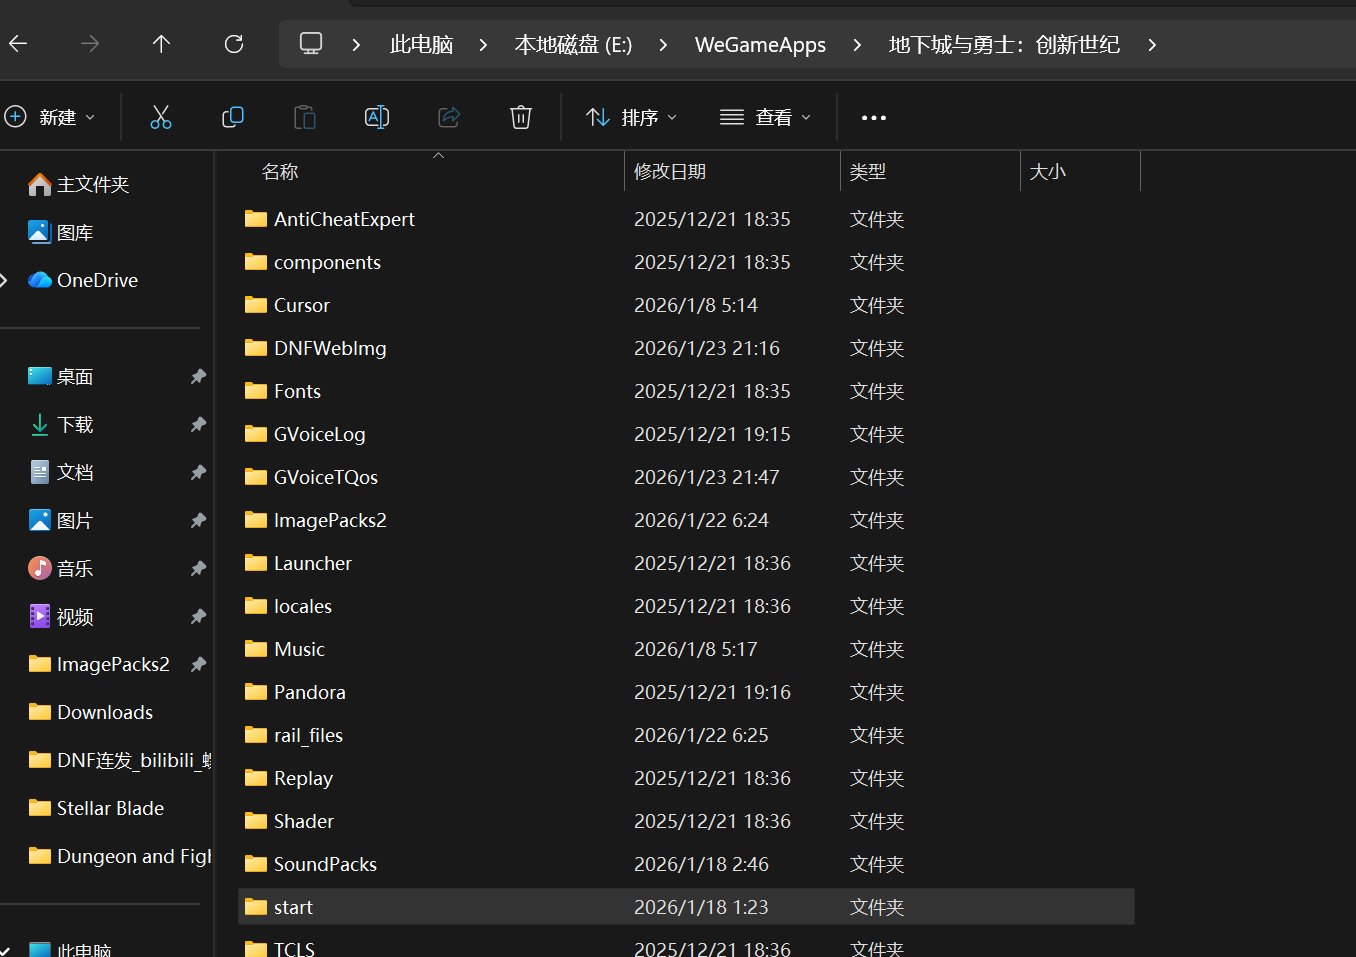1356x957 pixels.
Task: Click the Cut scissors icon
Action: click(160, 117)
